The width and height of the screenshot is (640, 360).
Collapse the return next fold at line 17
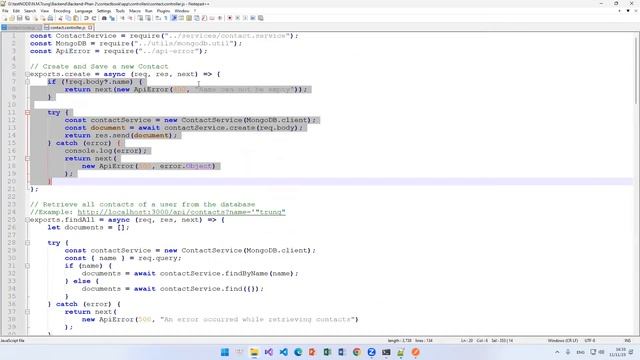(27, 159)
